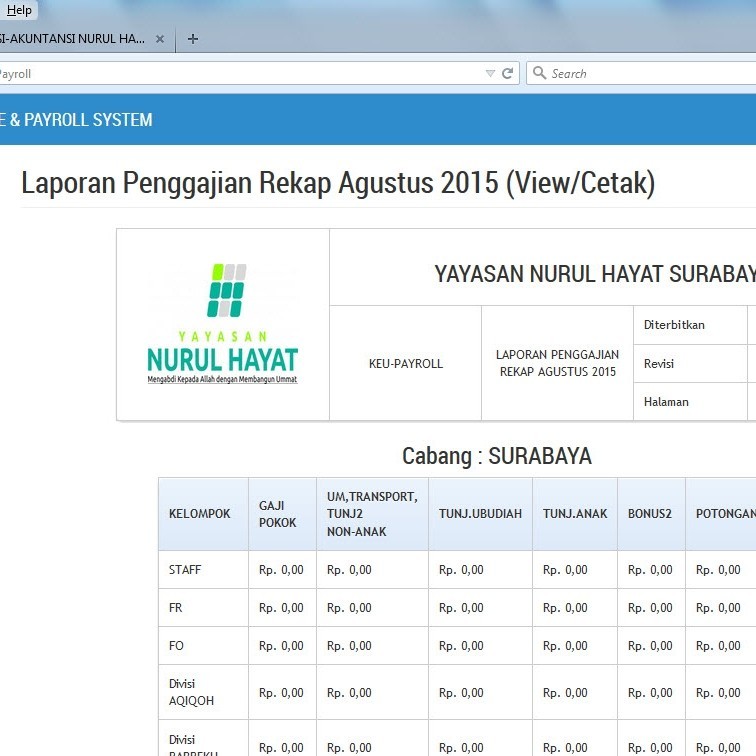Click STAFF row Tunj.Anak value

pyautogui.click(x=565, y=570)
